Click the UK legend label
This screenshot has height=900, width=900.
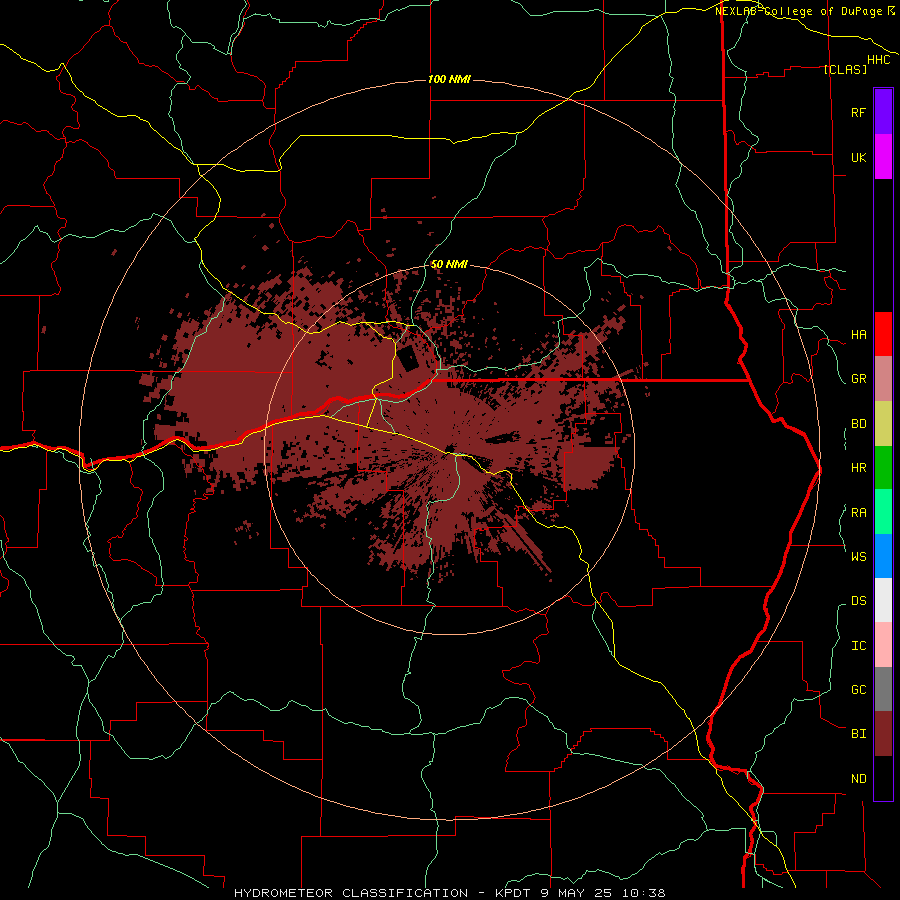point(858,157)
